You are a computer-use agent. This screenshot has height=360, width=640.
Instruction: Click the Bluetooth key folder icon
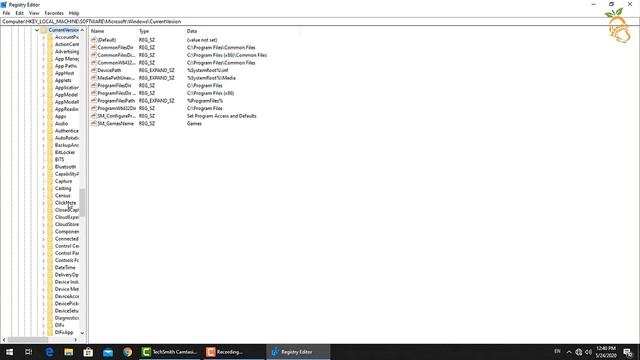[50, 167]
